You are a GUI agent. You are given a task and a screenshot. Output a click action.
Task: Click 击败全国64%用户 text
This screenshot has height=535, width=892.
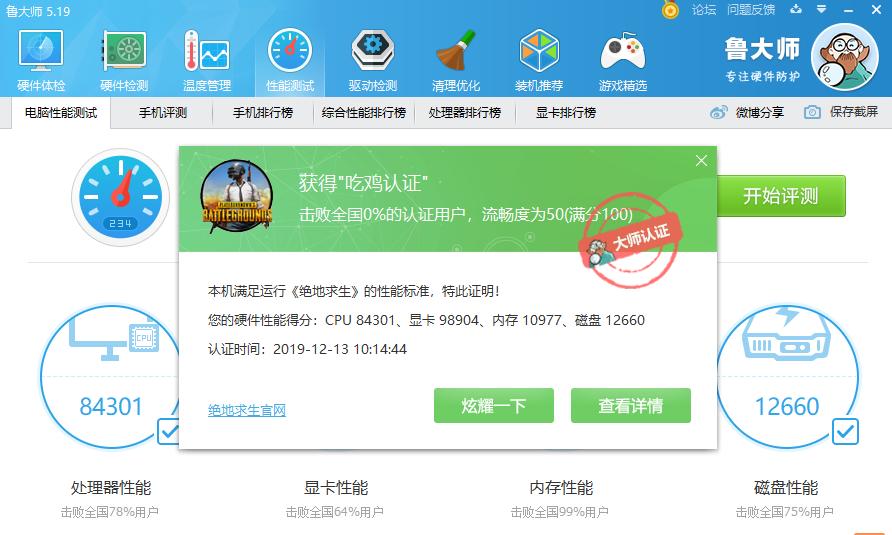point(334,512)
